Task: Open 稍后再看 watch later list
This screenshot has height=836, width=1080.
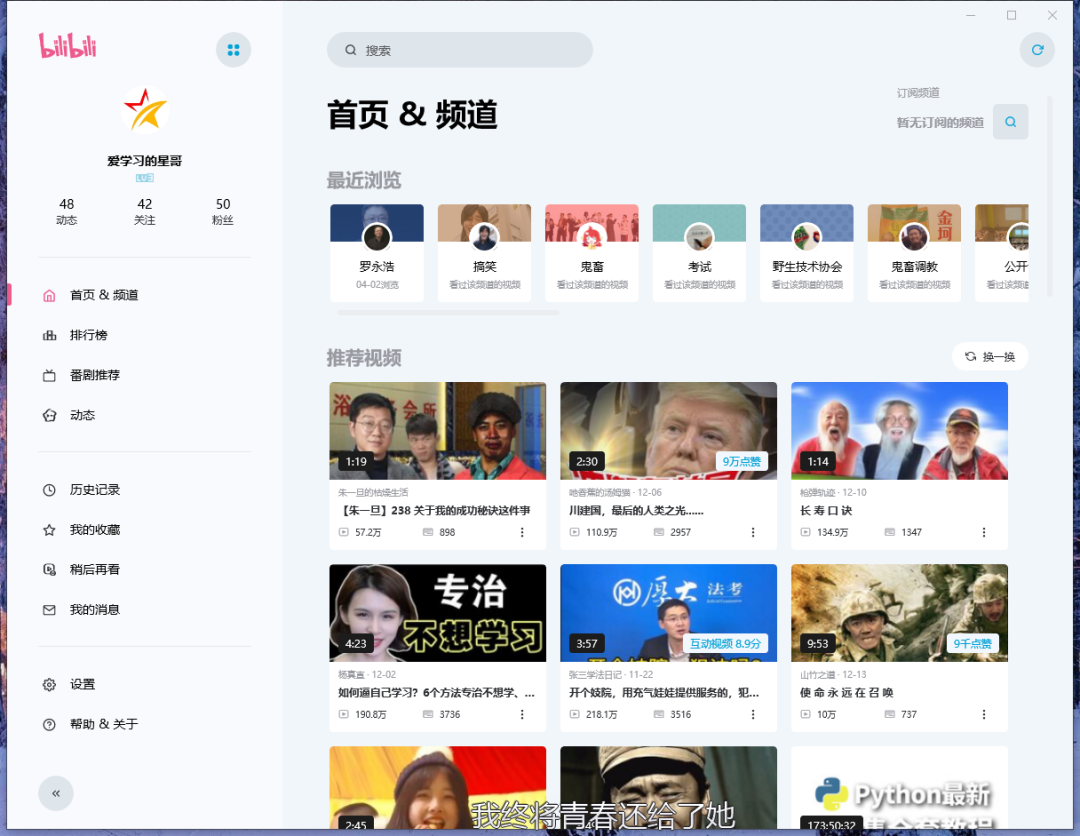Action: click(x=145, y=569)
